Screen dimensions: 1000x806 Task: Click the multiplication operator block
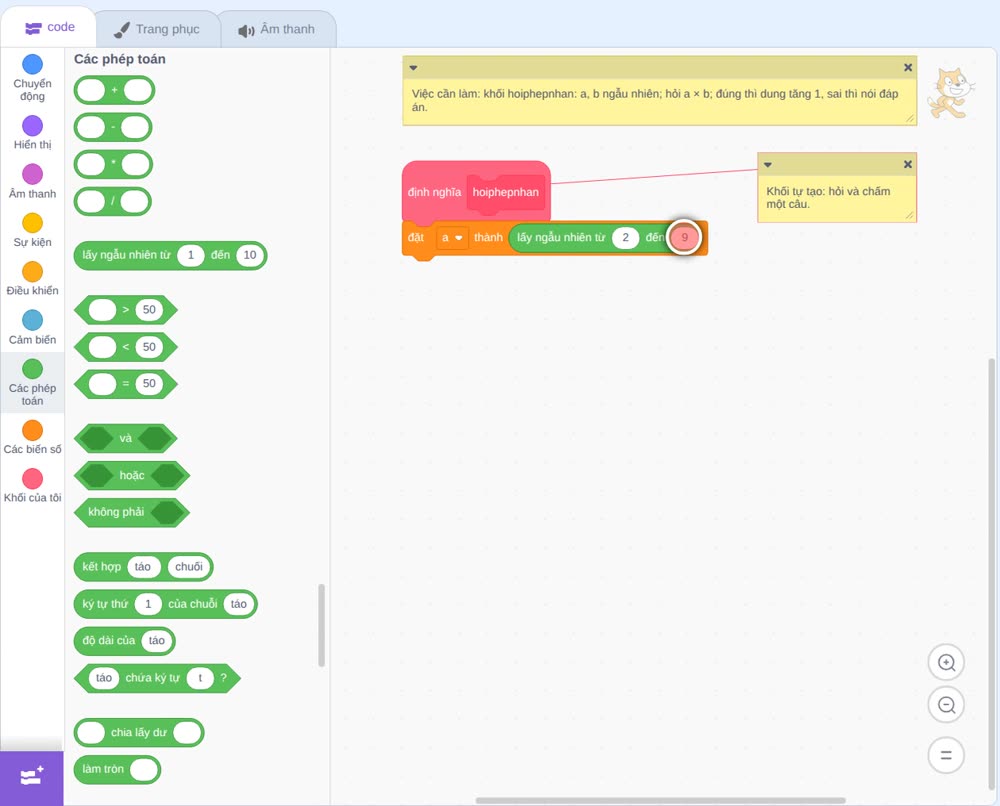[x=113, y=165]
